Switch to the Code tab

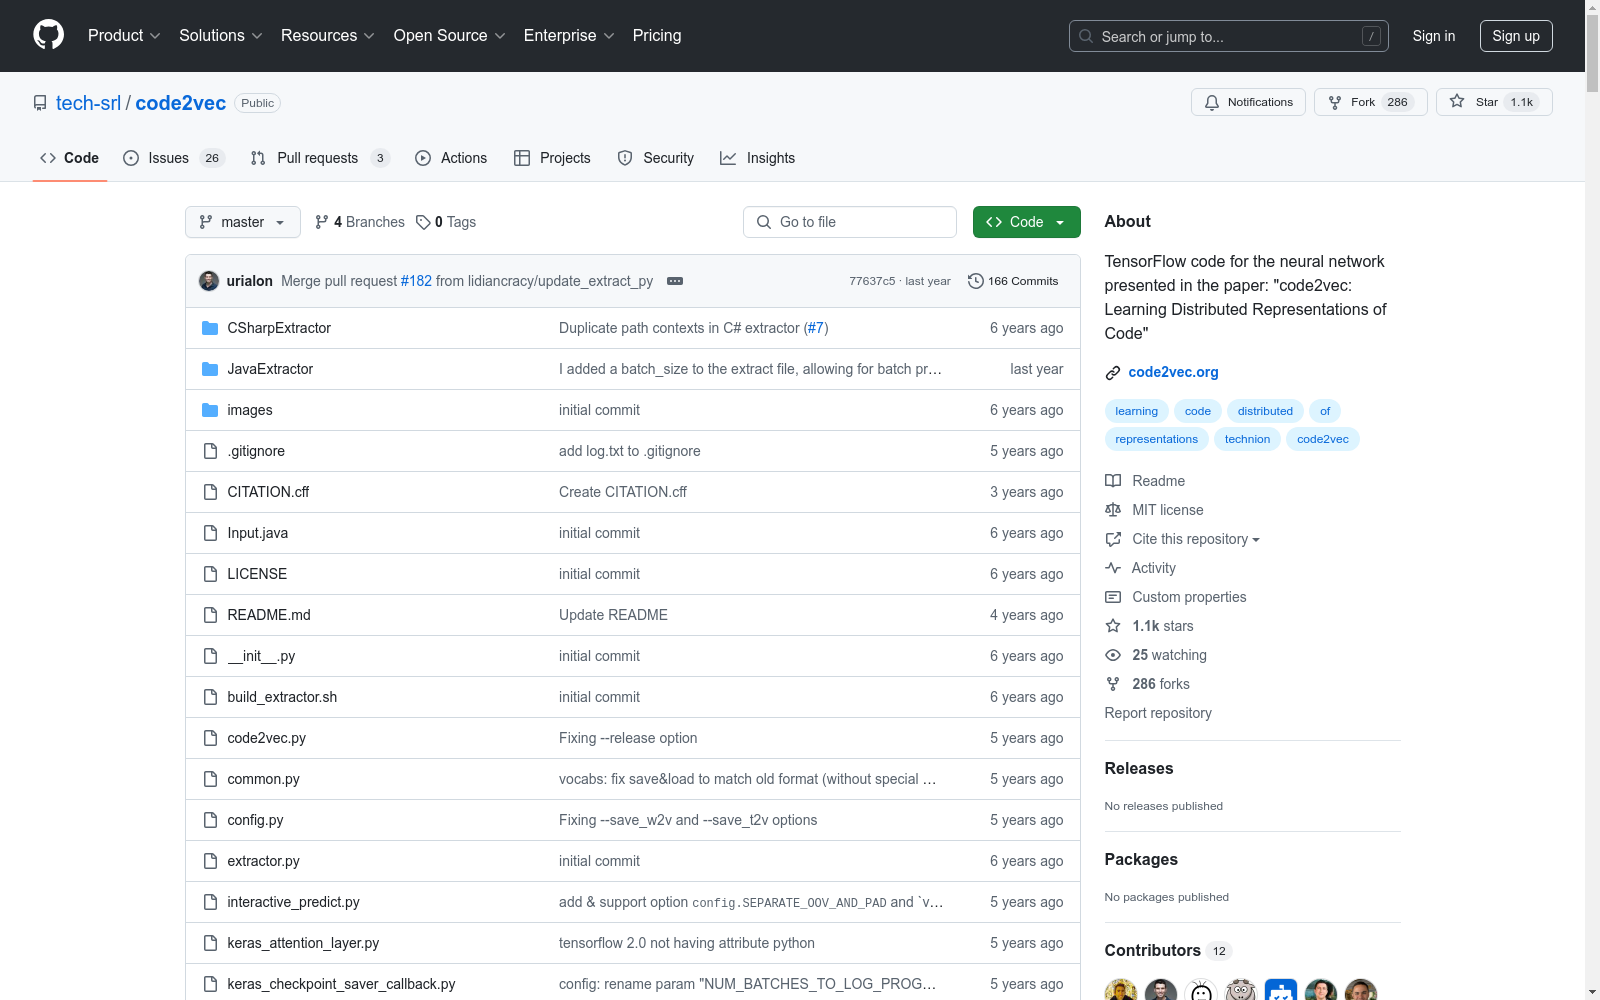(70, 158)
